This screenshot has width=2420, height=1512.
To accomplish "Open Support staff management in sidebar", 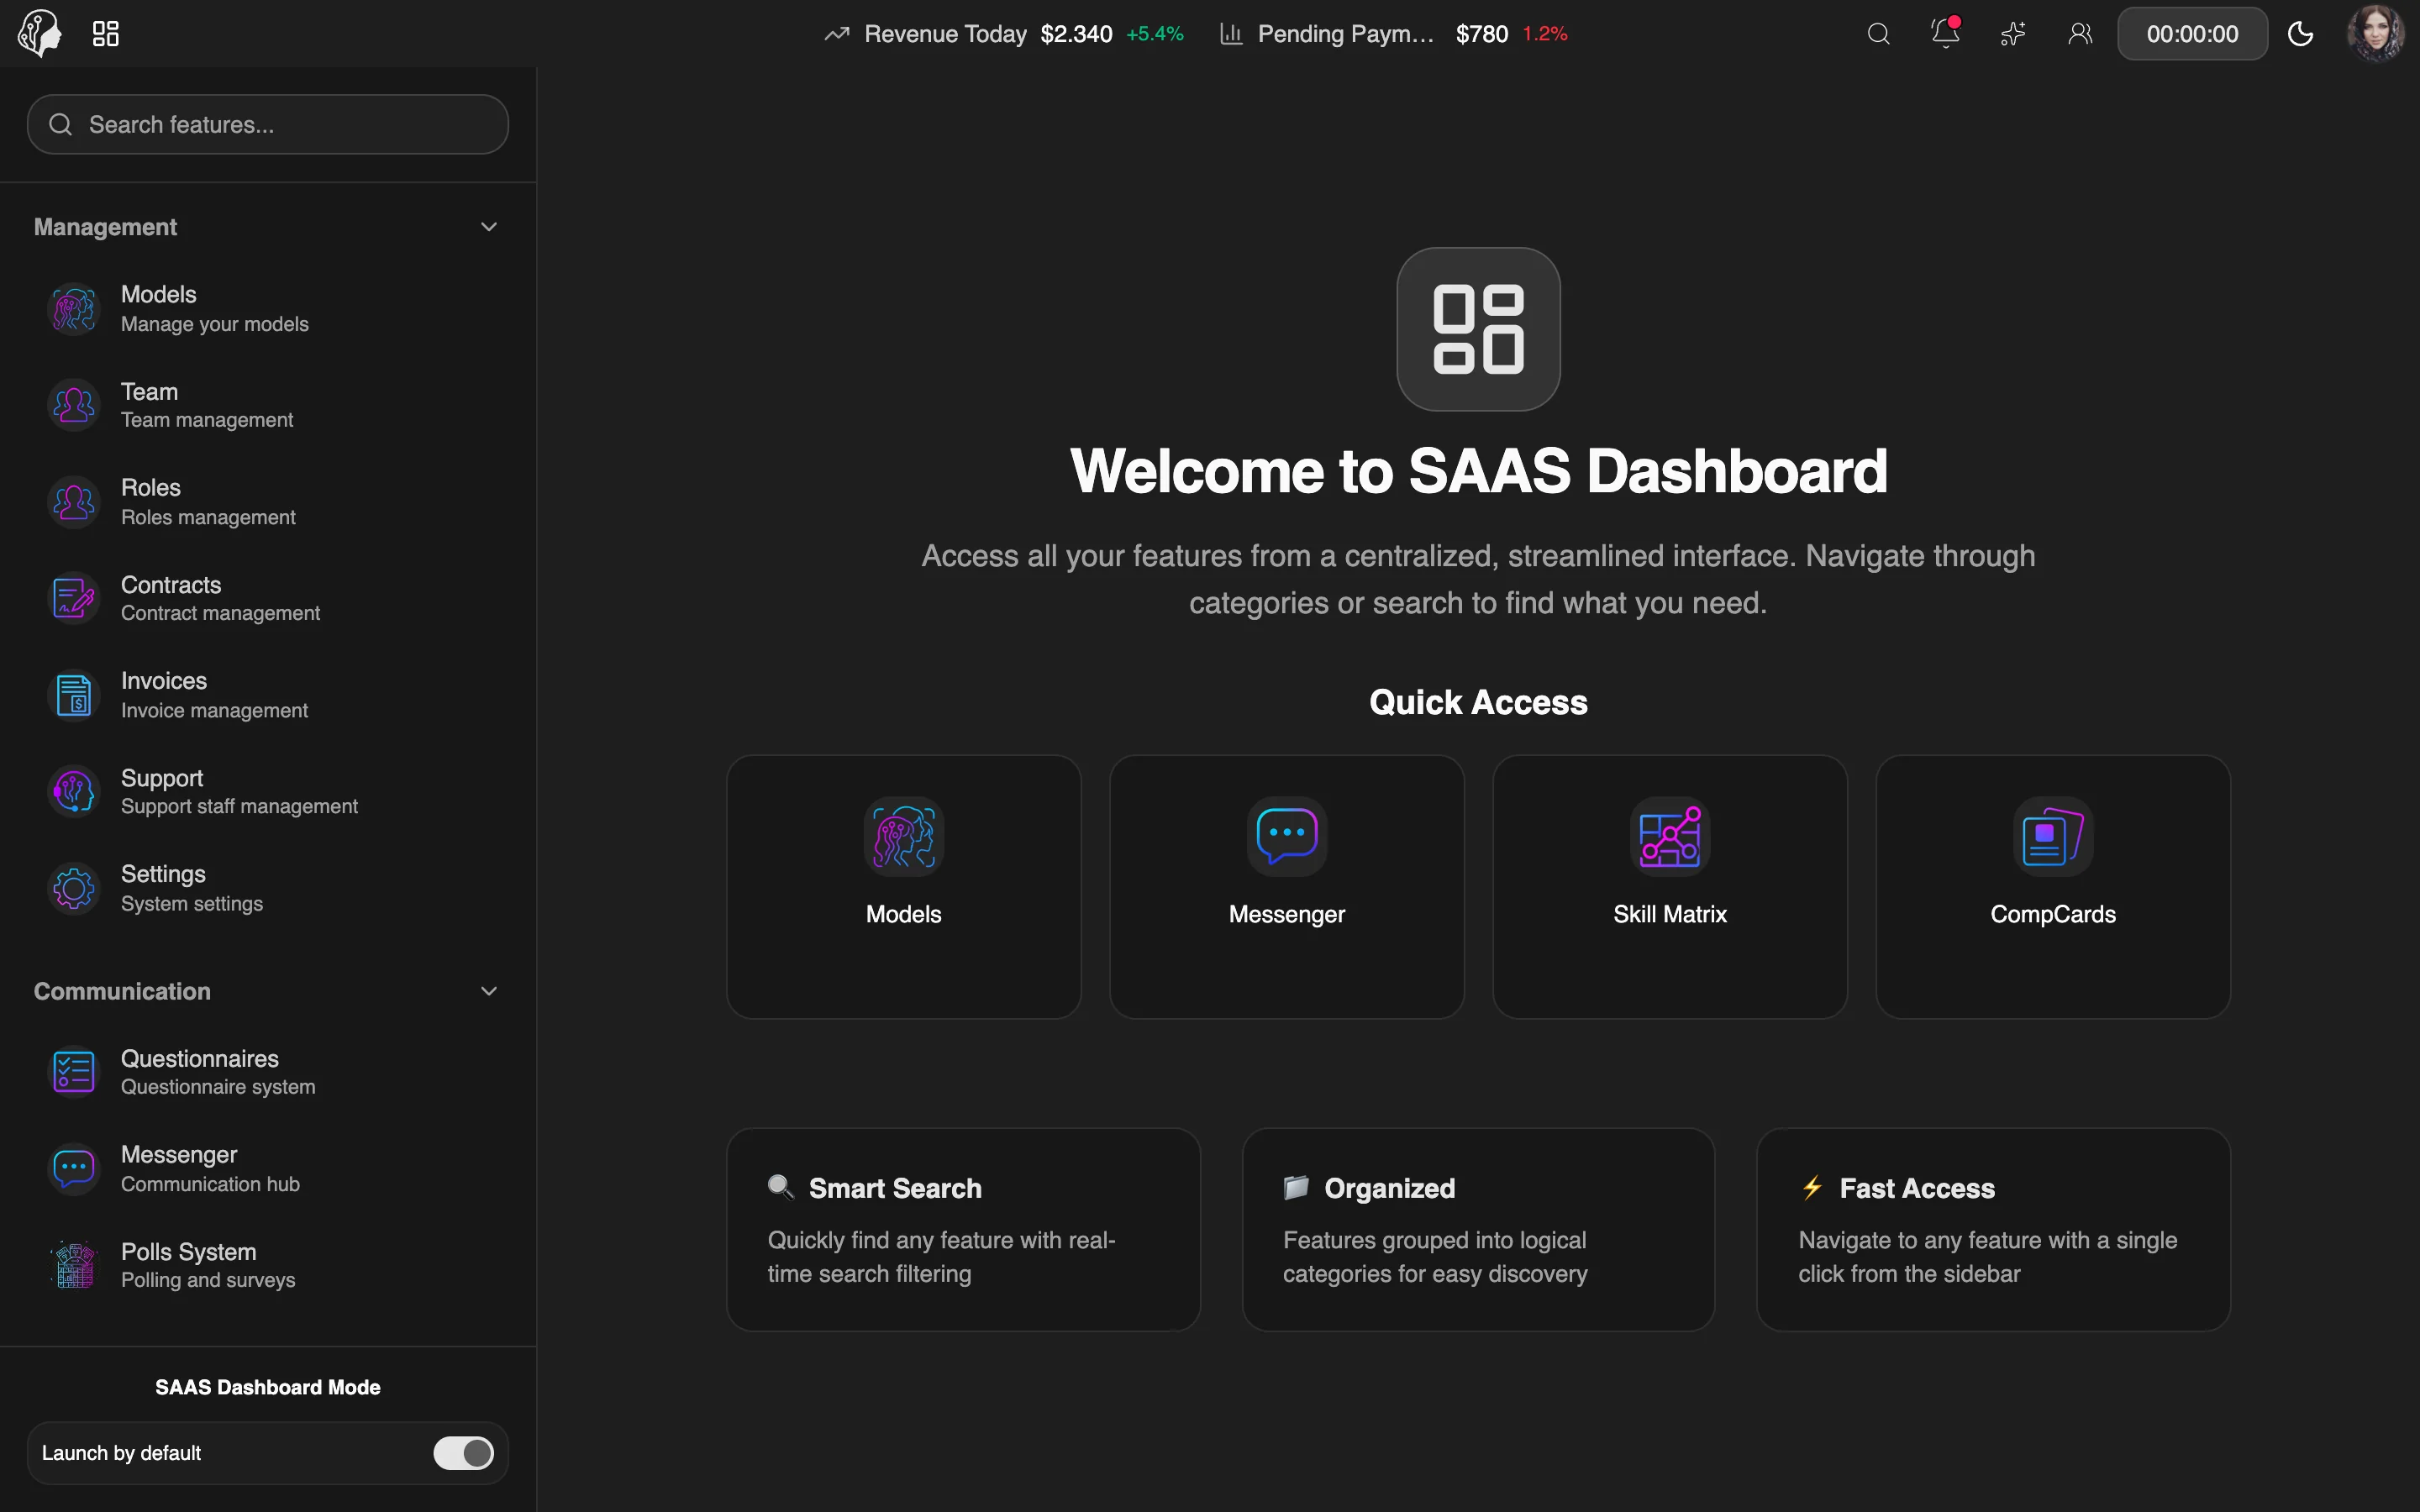I will pos(268,791).
